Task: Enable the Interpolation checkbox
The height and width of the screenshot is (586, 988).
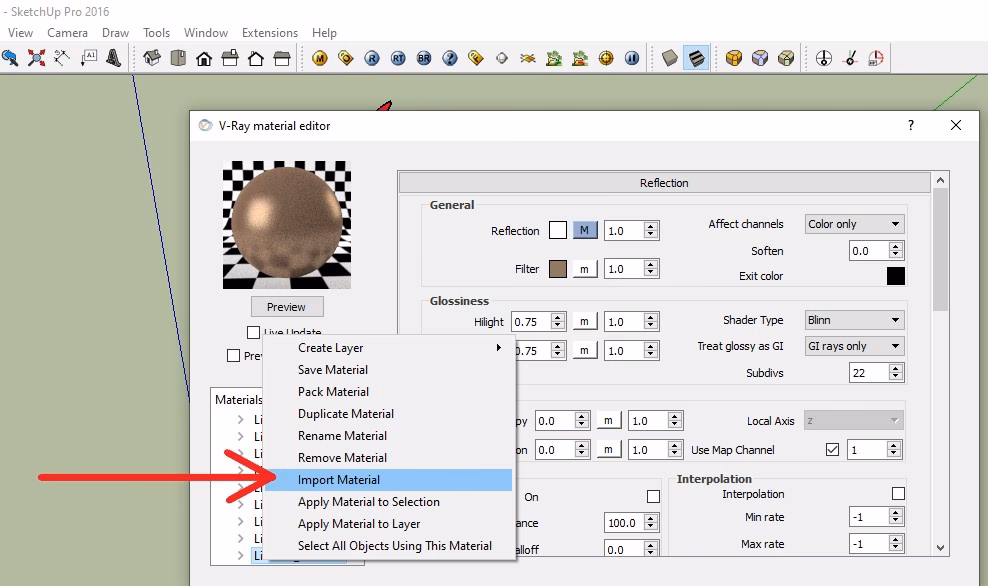Action: coord(899,494)
